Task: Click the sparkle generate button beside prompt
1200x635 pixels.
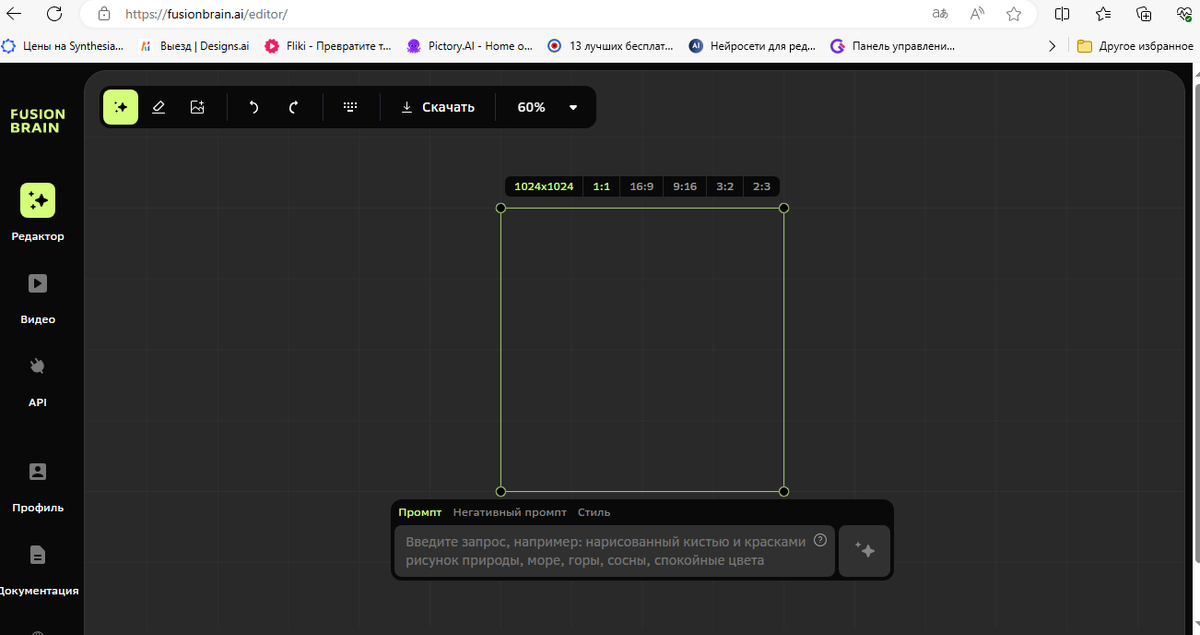Action: coord(865,551)
